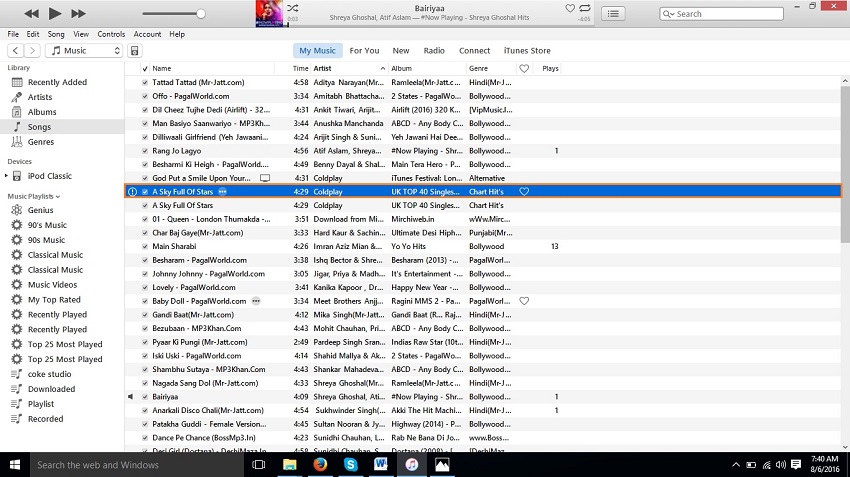Open the Controls menu

click(111, 34)
